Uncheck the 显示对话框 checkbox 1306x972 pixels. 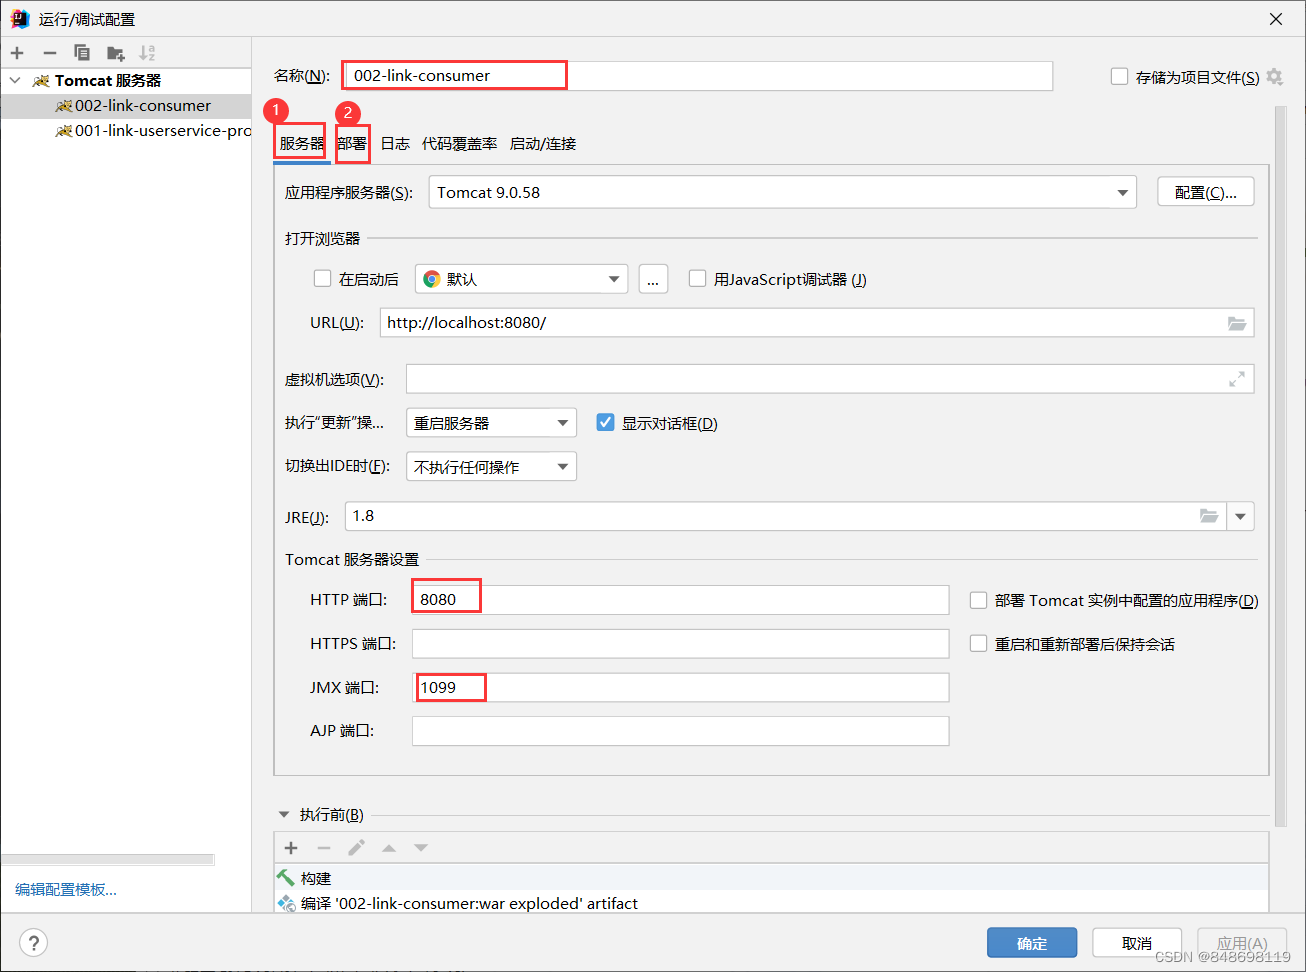[x=605, y=423]
